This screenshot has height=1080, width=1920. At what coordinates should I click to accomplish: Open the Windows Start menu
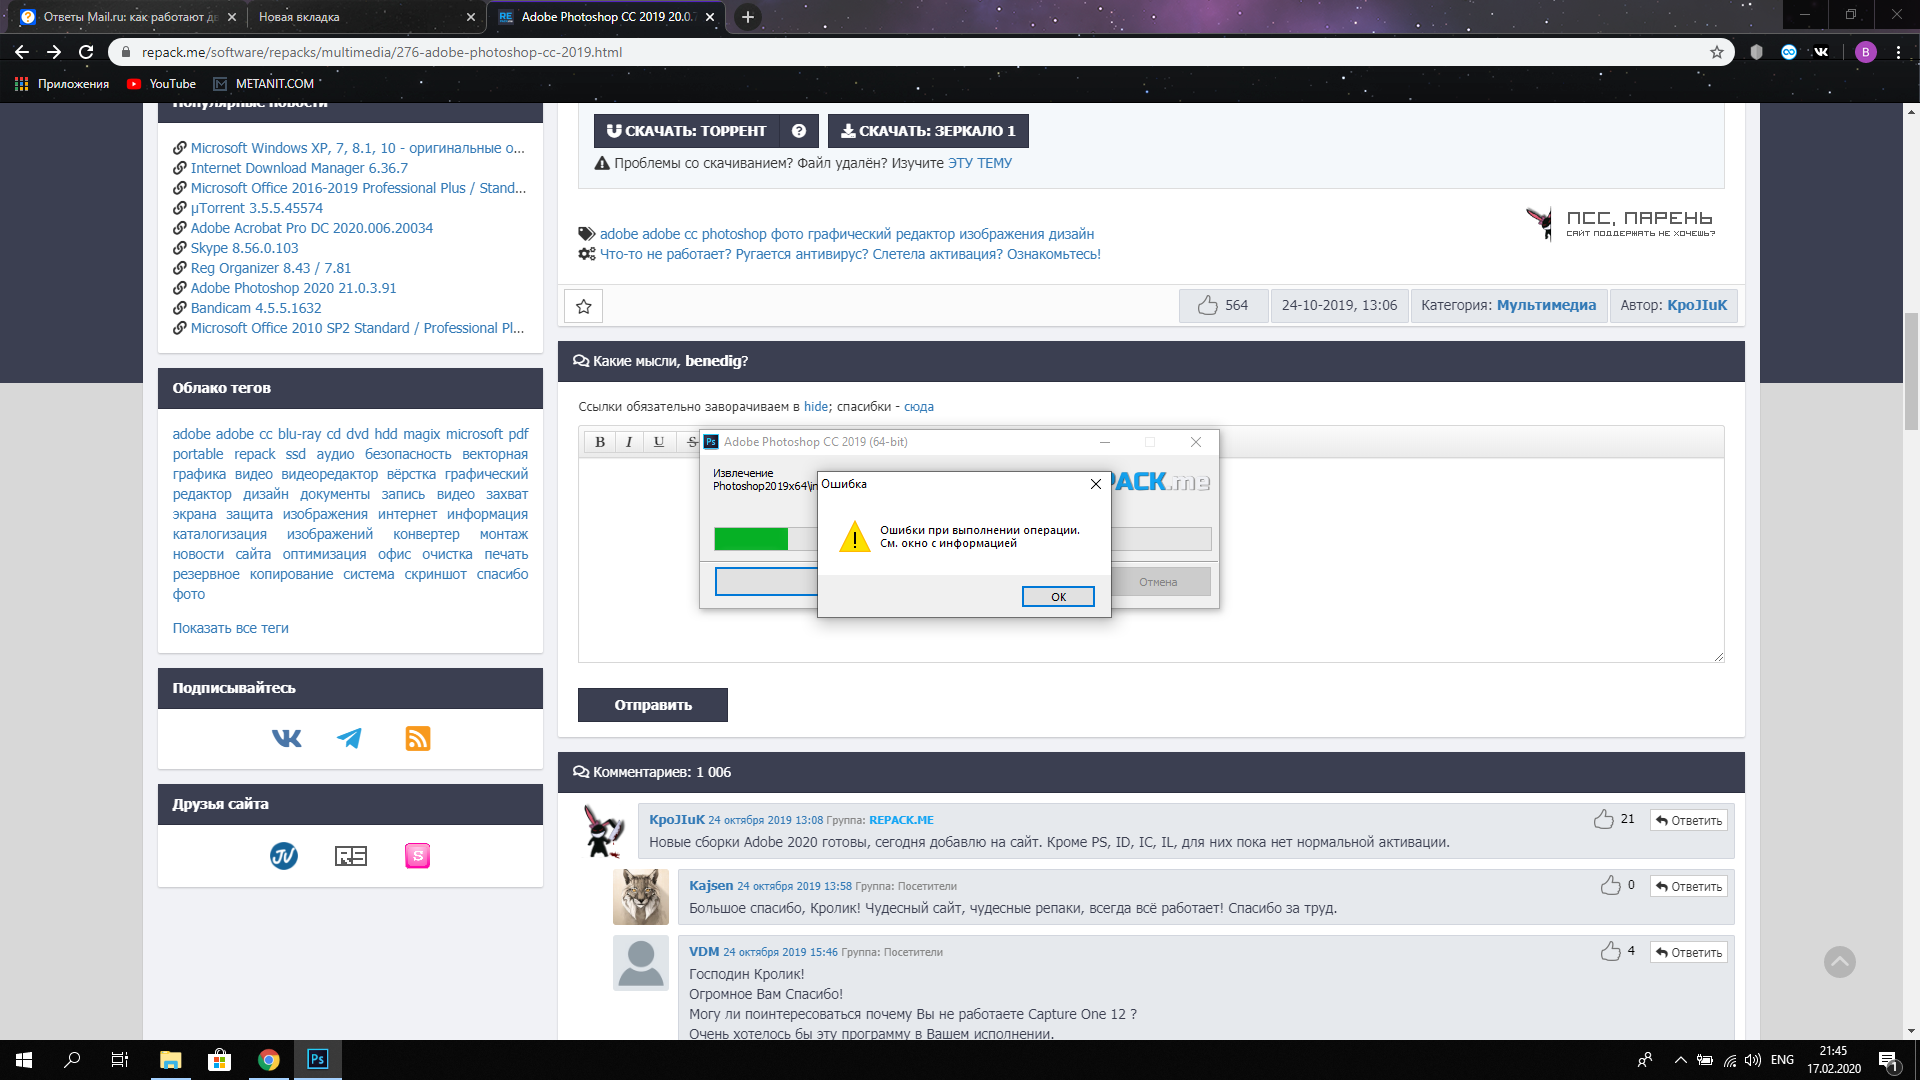[x=24, y=1060]
